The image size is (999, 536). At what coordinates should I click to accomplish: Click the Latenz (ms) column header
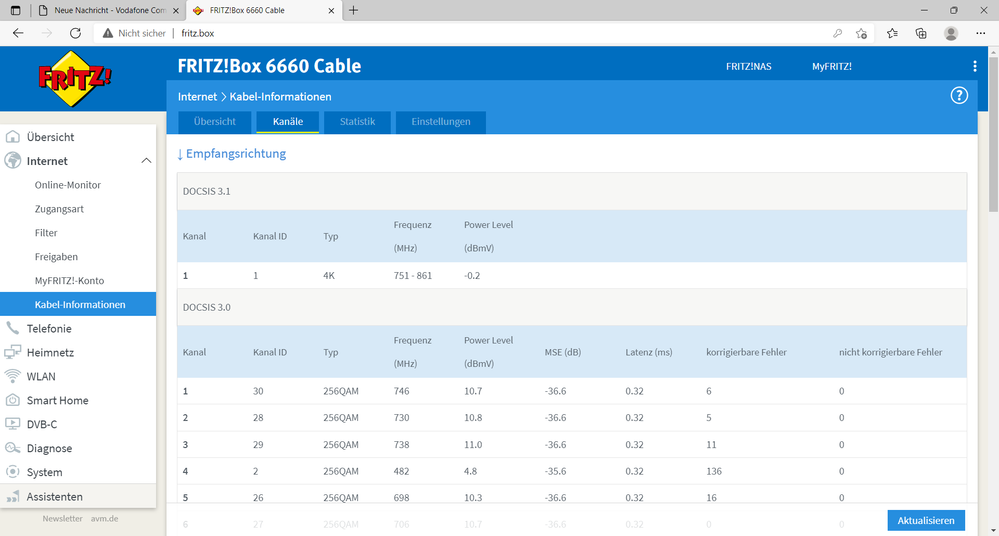coord(649,352)
